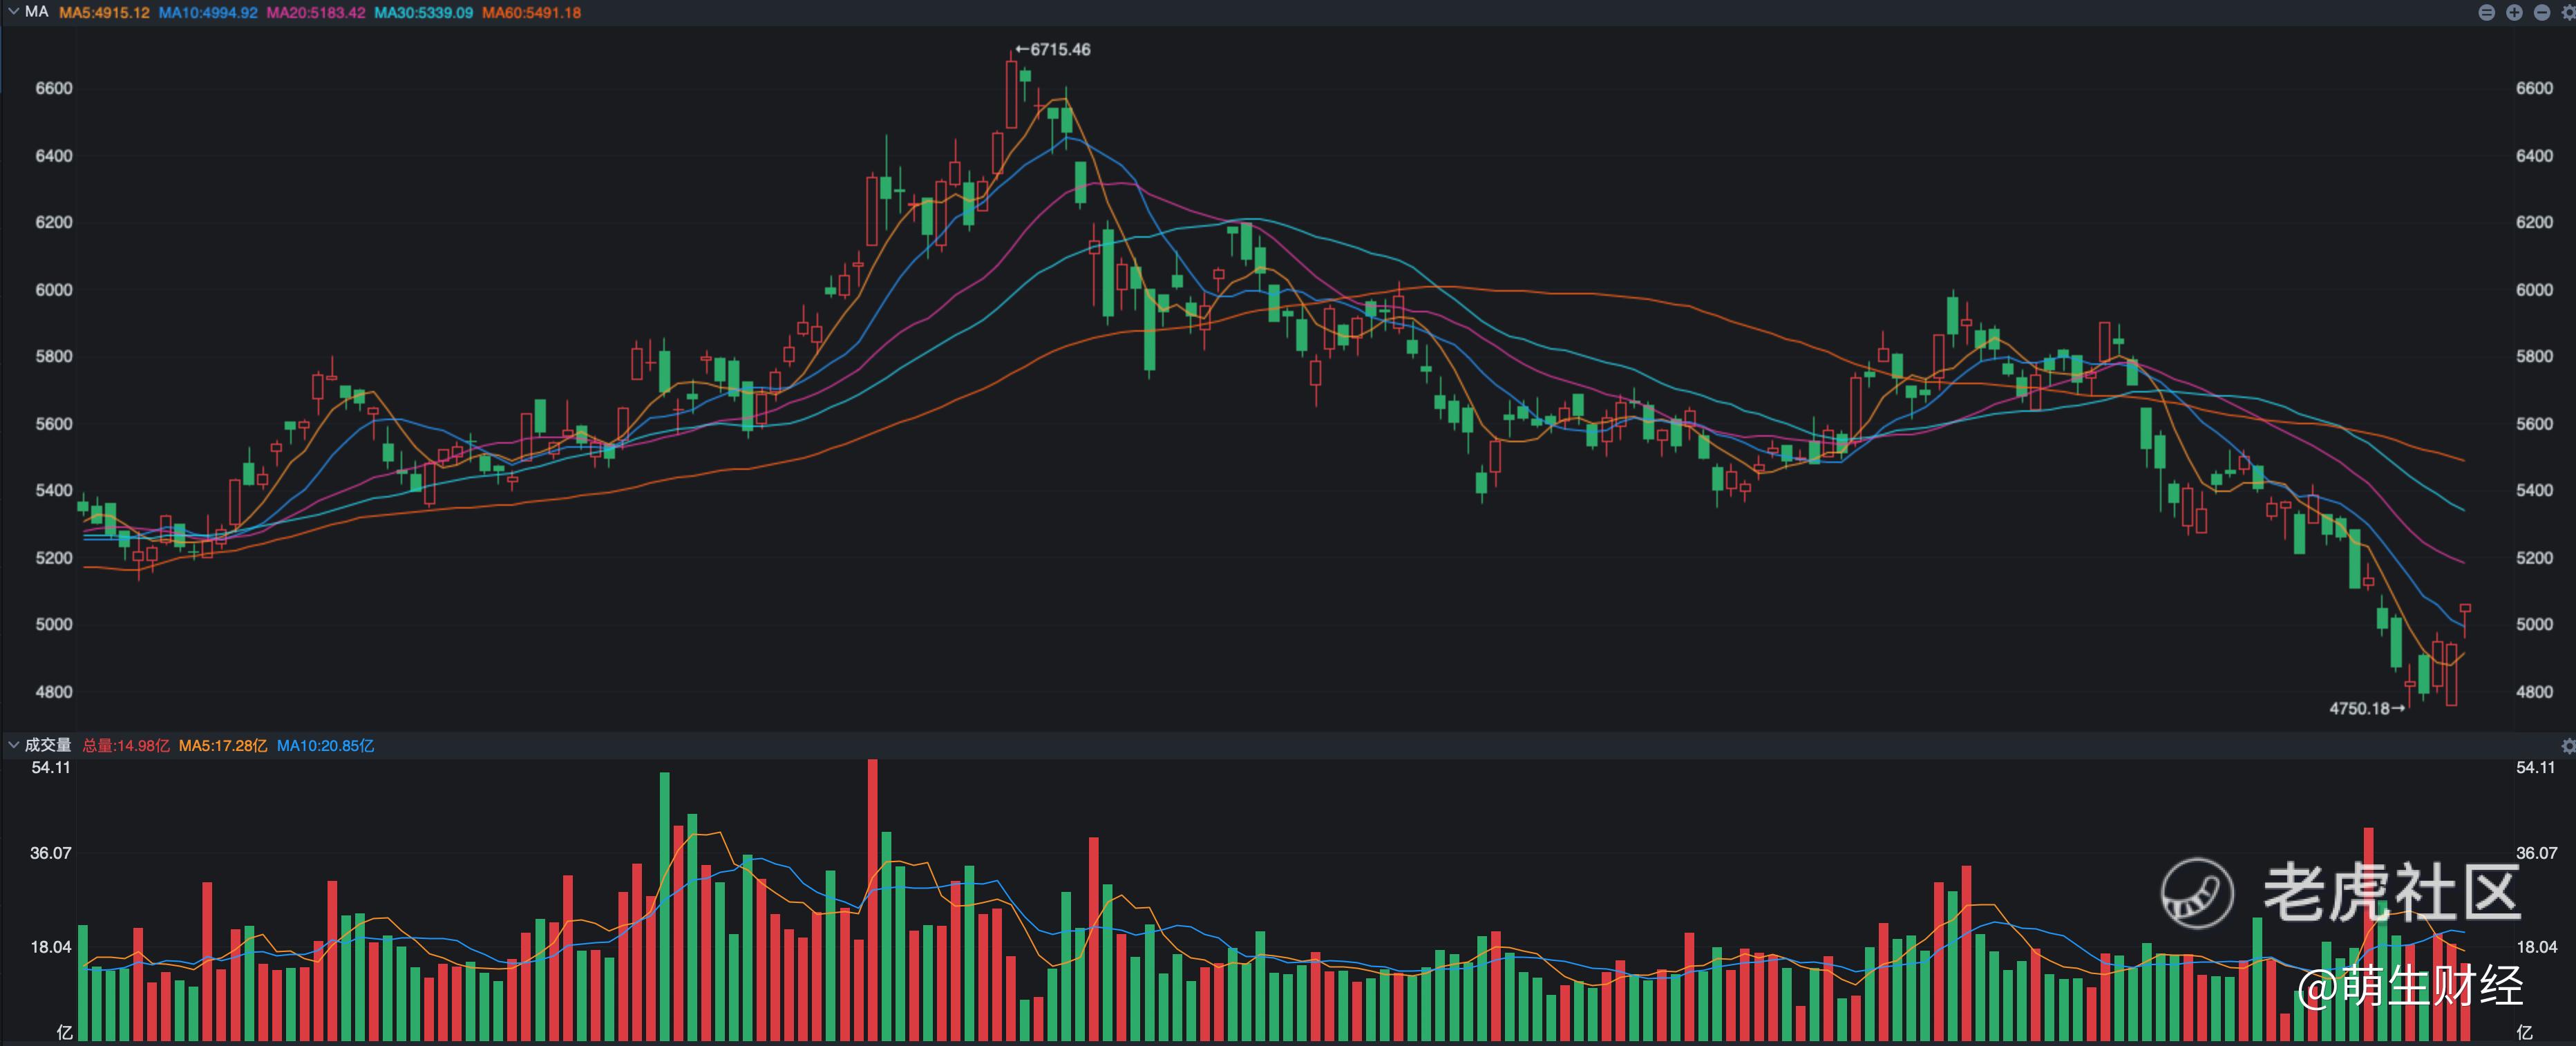Viewport: 2576px width, 1046px height.
Task: Click the 6715.46 high price marker
Action: (x=1054, y=49)
